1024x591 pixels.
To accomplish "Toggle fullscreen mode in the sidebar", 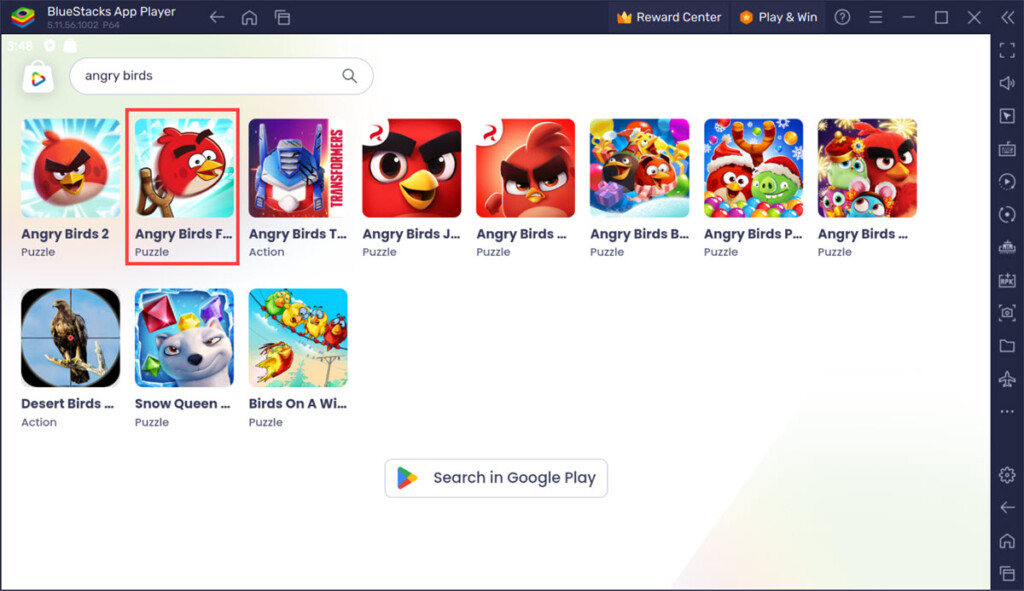I will [1007, 50].
